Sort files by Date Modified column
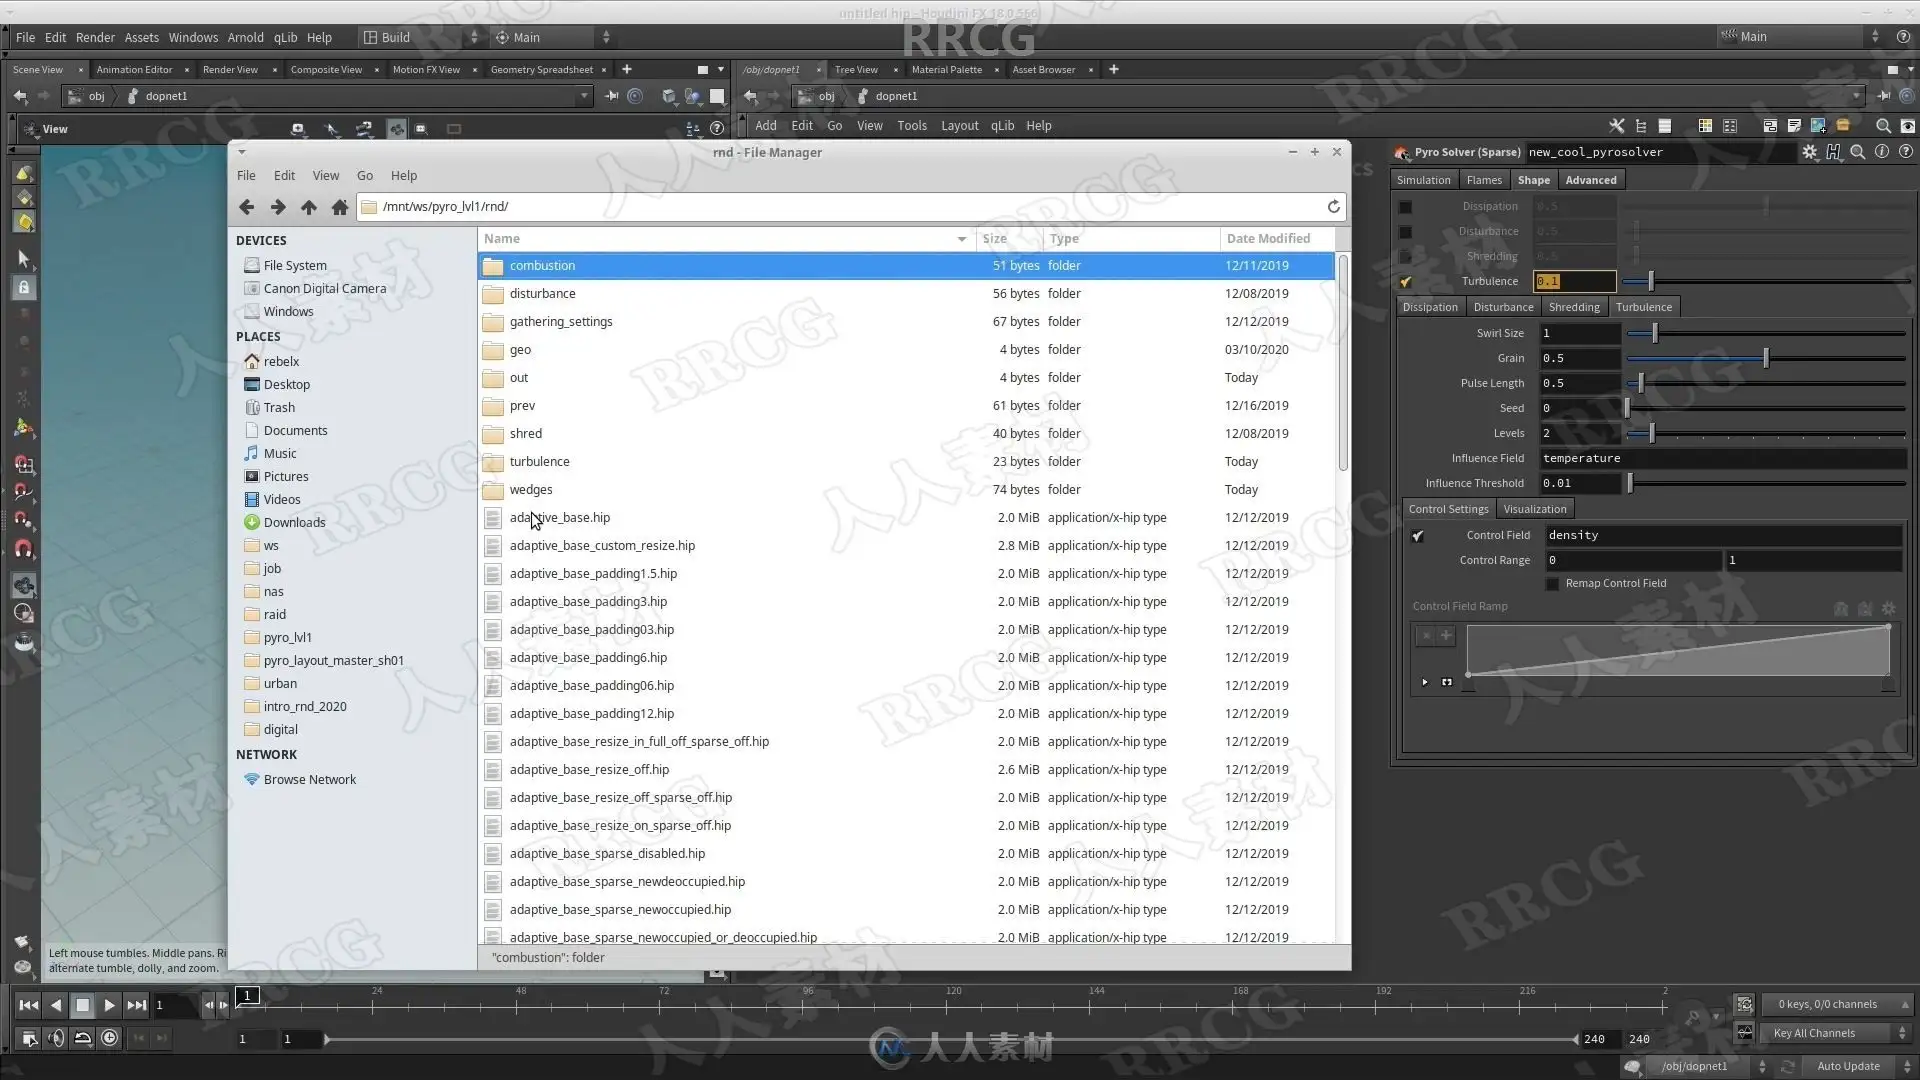This screenshot has width=1920, height=1080. tap(1278, 239)
